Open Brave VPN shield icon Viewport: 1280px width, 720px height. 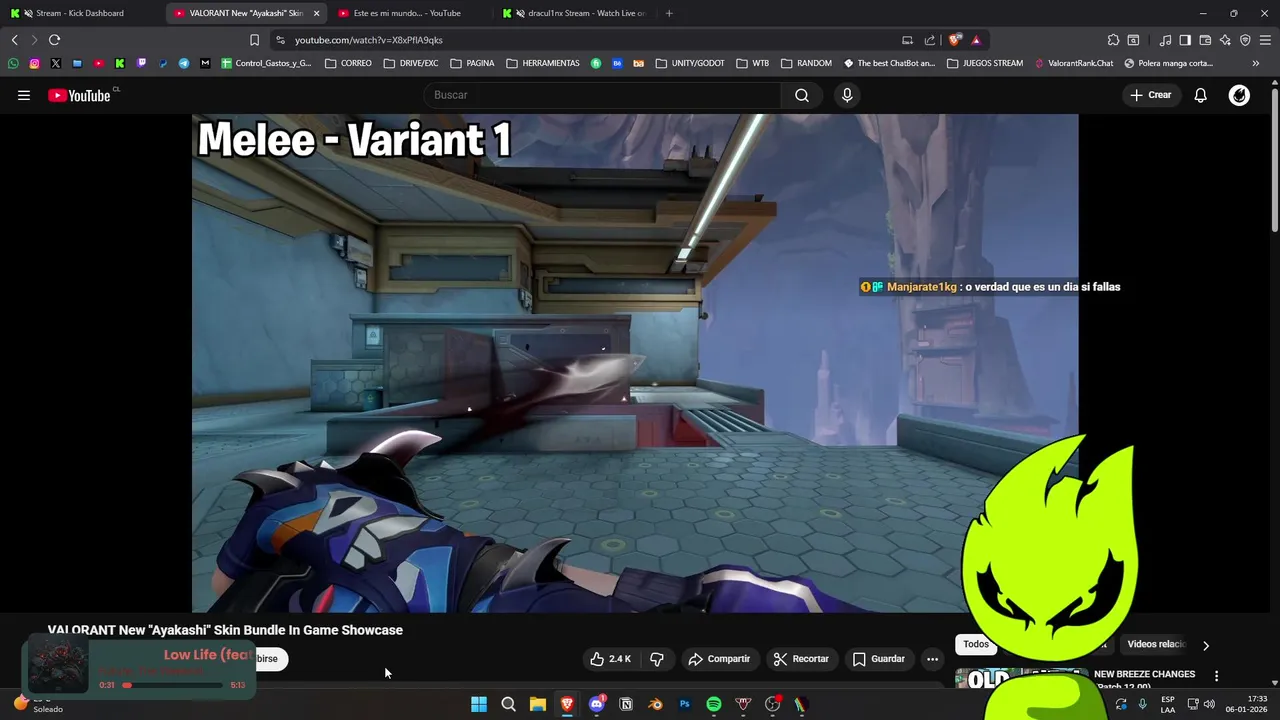(1245, 40)
